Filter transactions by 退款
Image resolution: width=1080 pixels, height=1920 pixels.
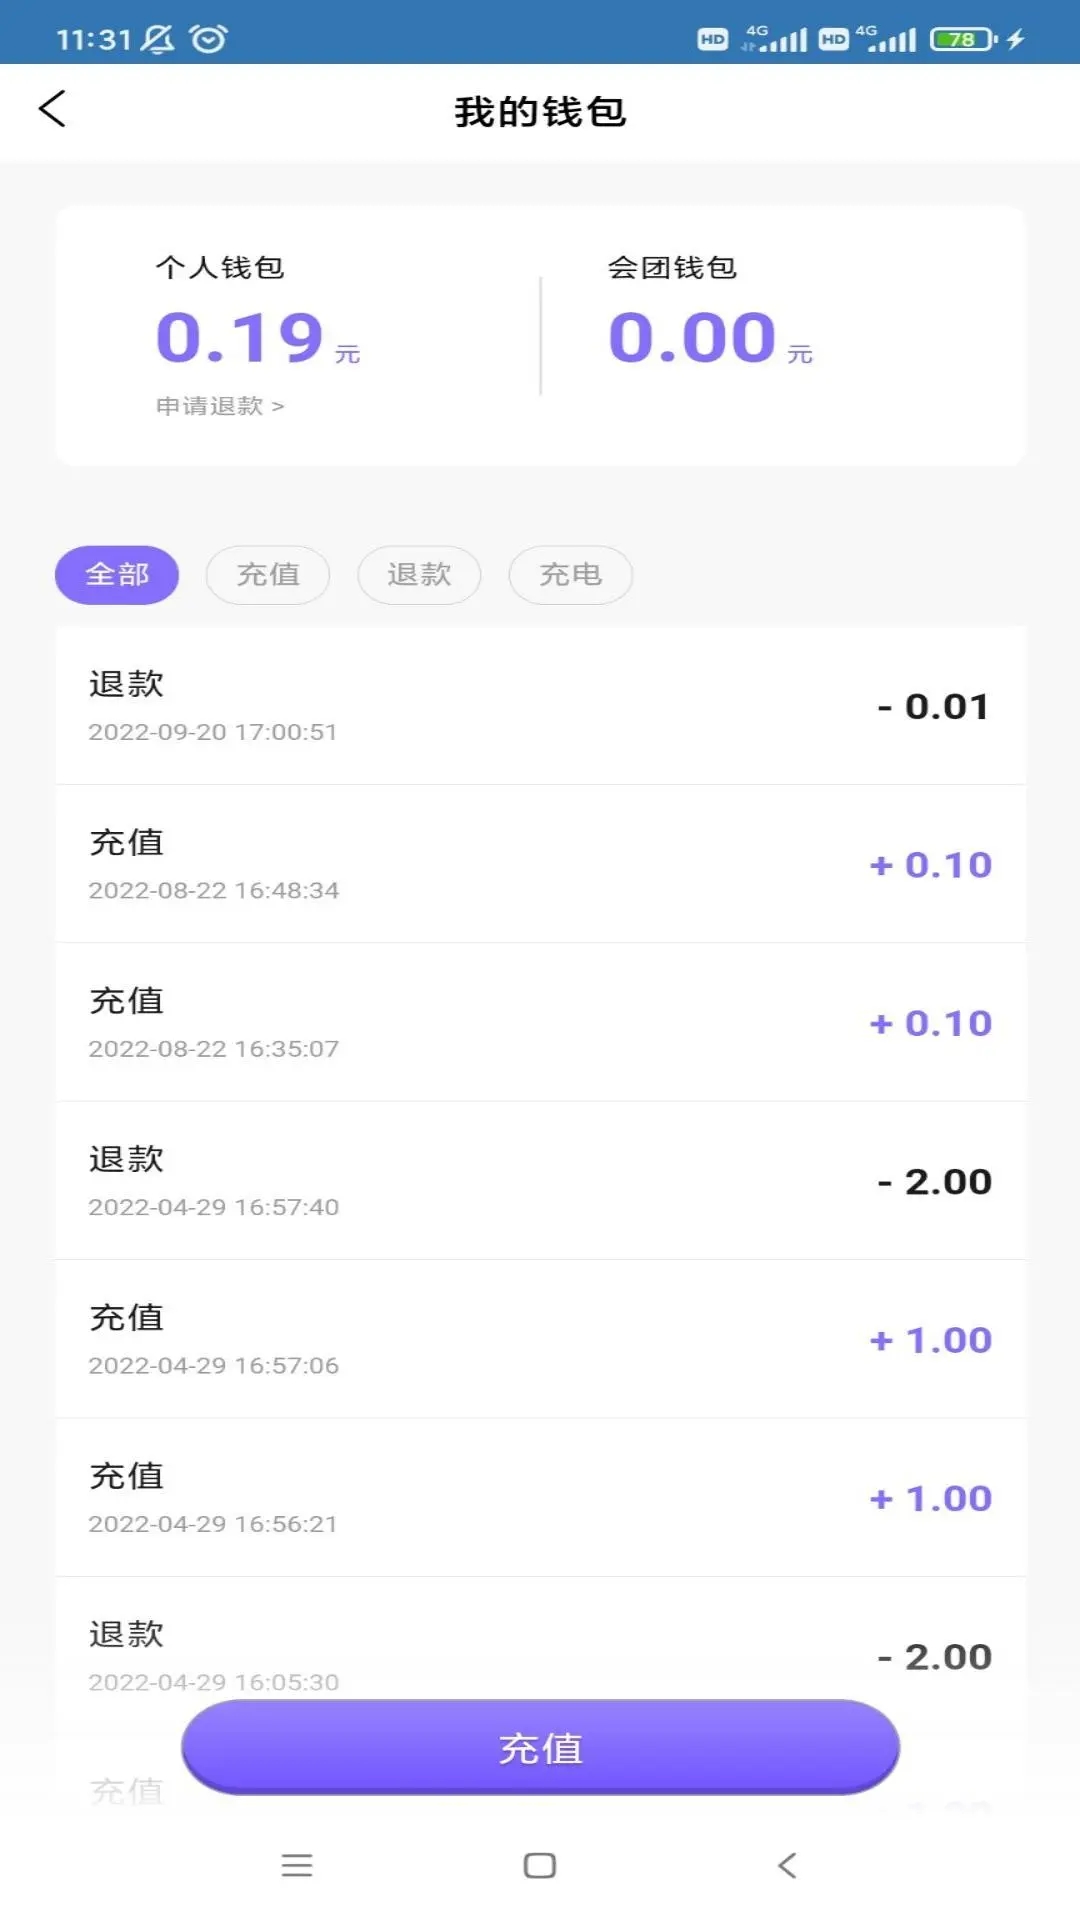(x=419, y=575)
